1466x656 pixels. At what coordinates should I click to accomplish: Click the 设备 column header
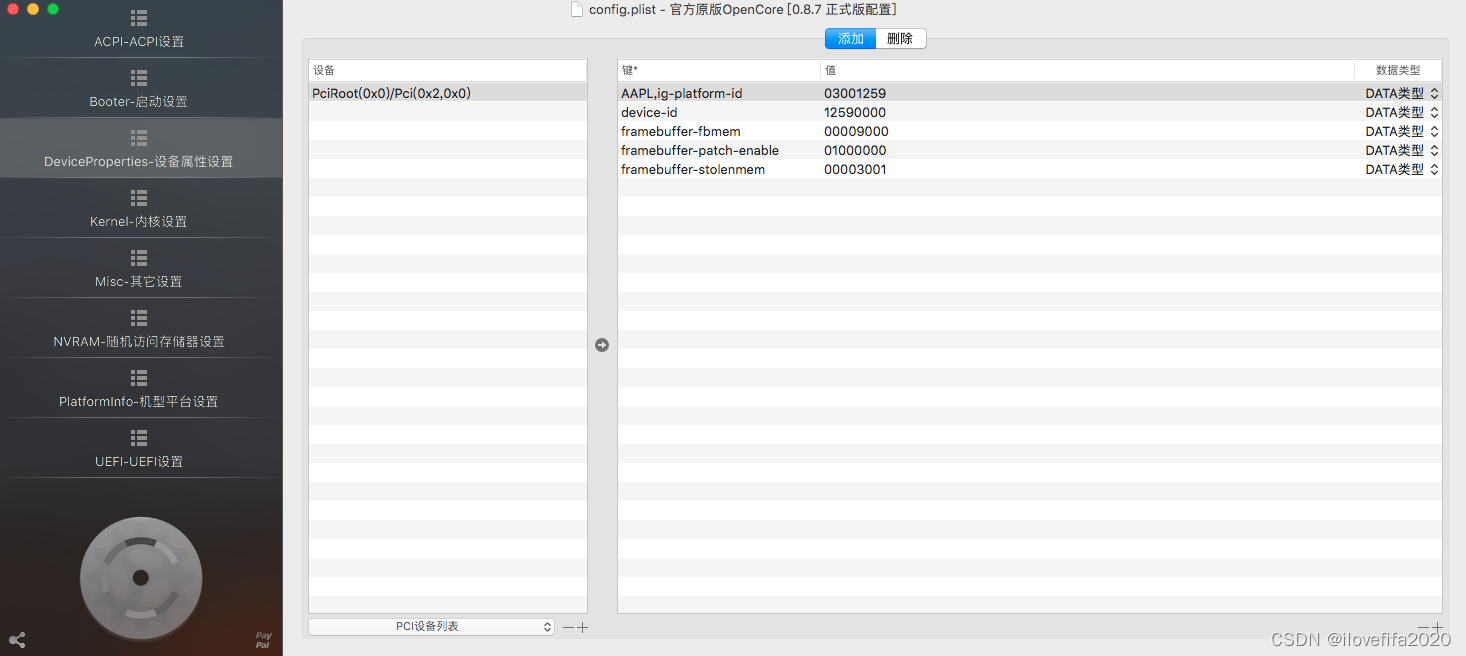click(448, 70)
